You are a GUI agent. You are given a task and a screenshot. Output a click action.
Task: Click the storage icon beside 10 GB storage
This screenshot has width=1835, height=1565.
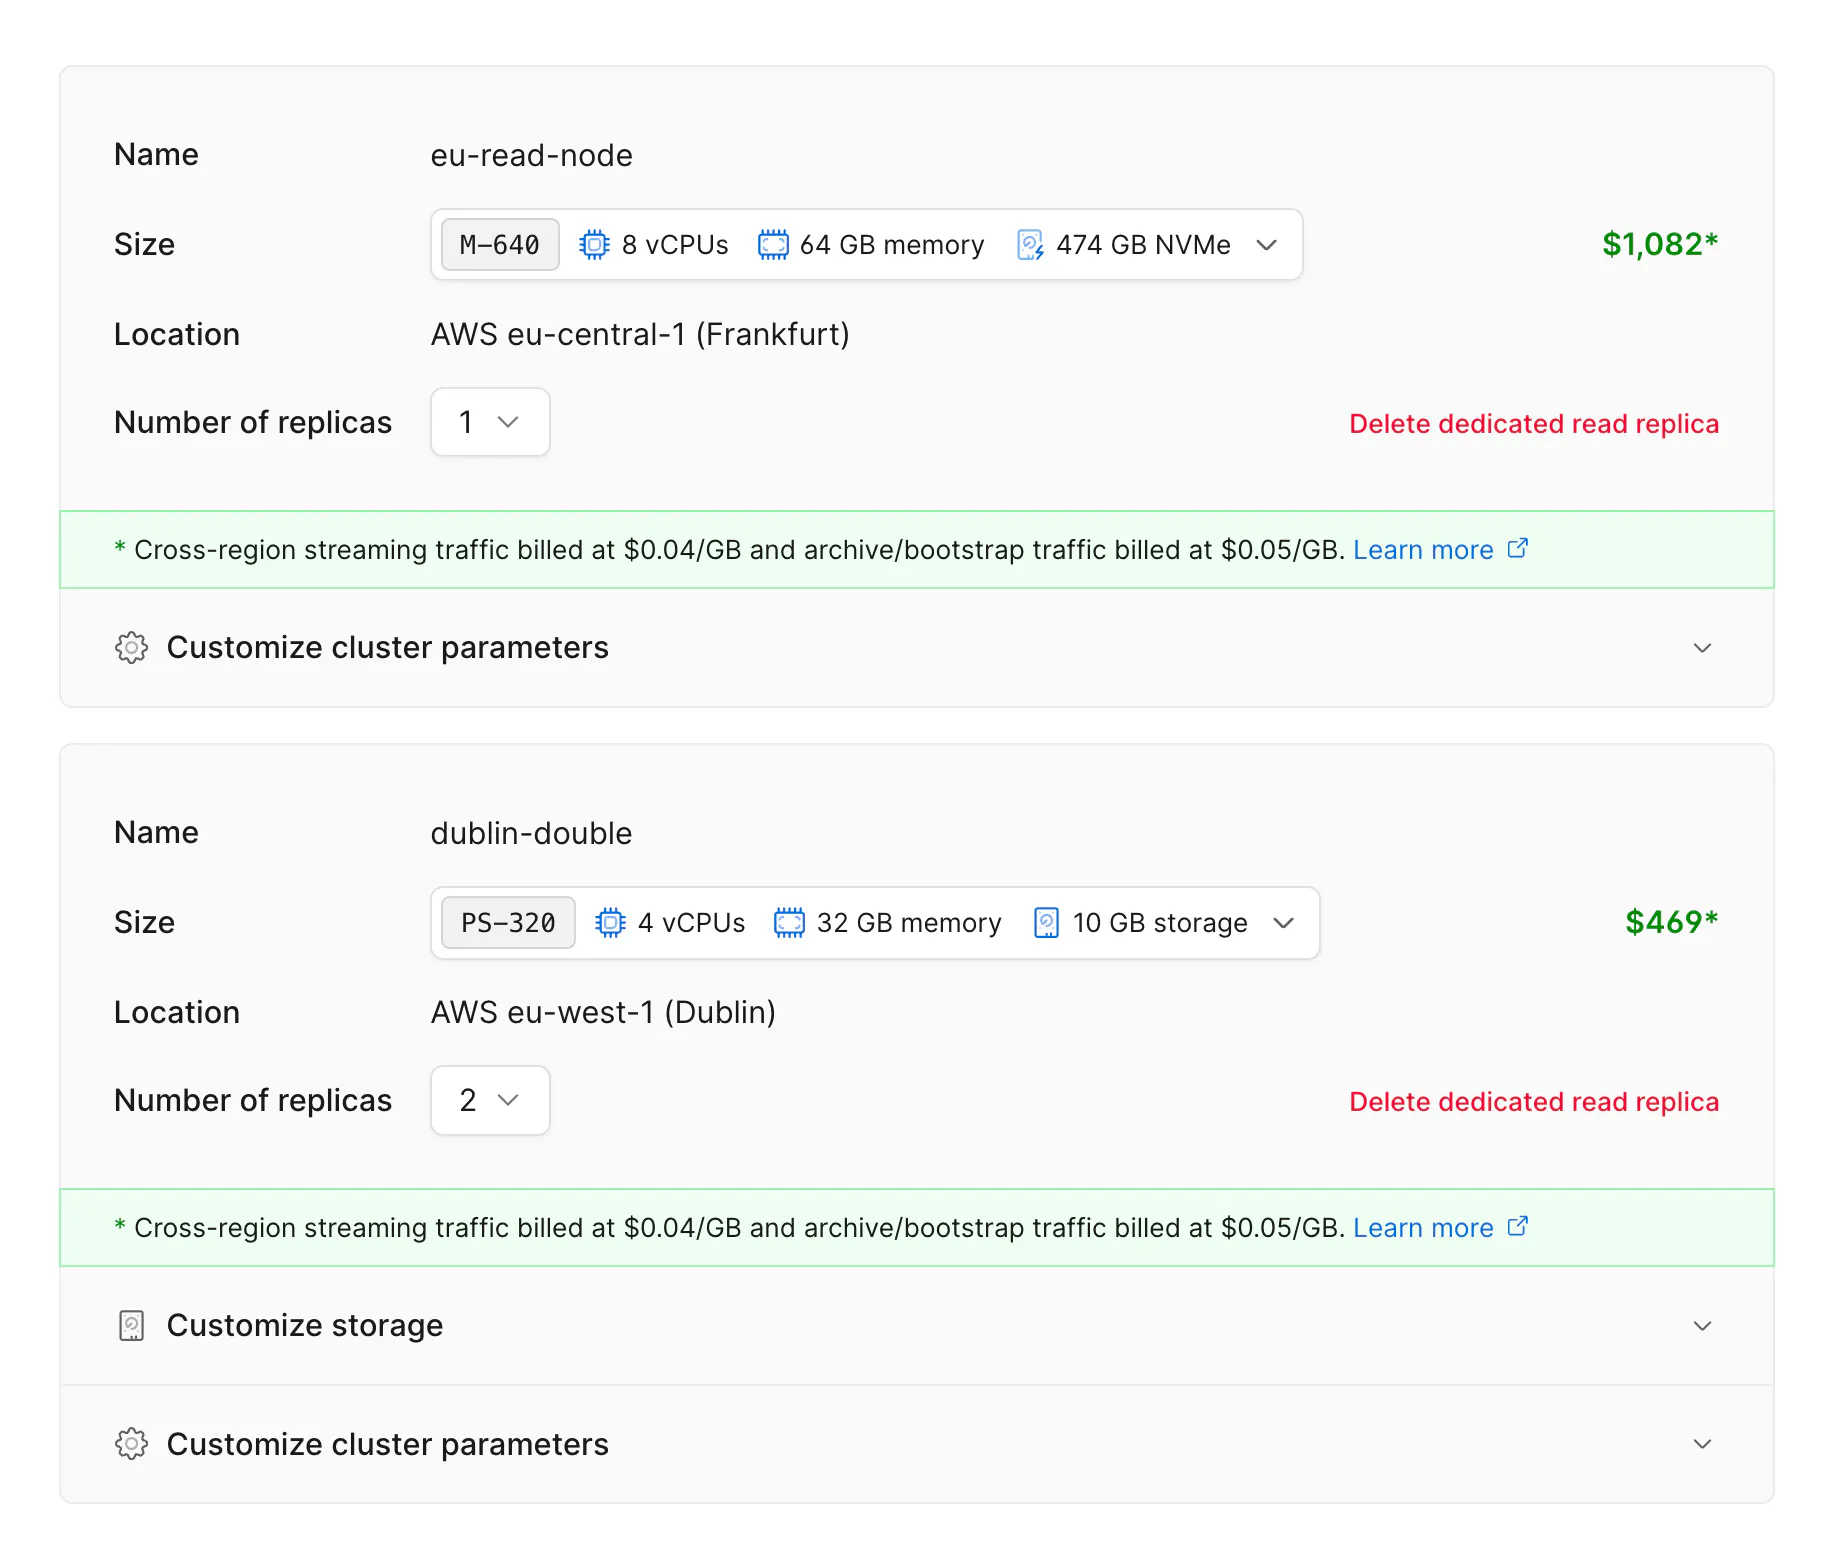(x=1046, y=922)
